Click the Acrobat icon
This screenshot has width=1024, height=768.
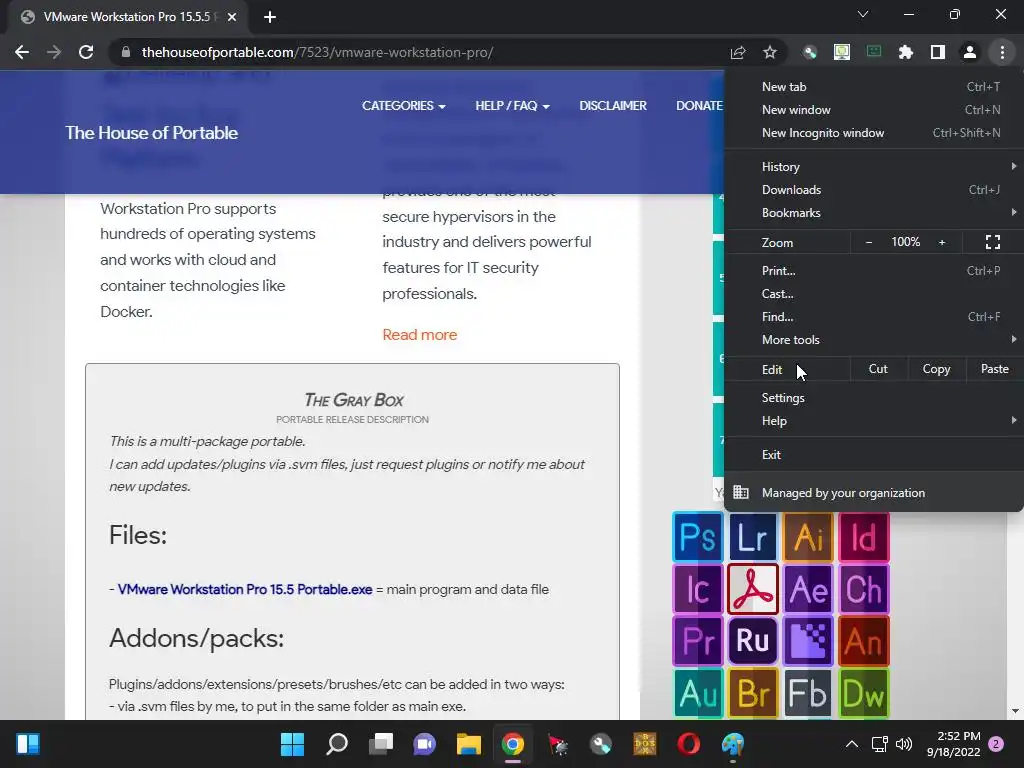coord(753,589)
